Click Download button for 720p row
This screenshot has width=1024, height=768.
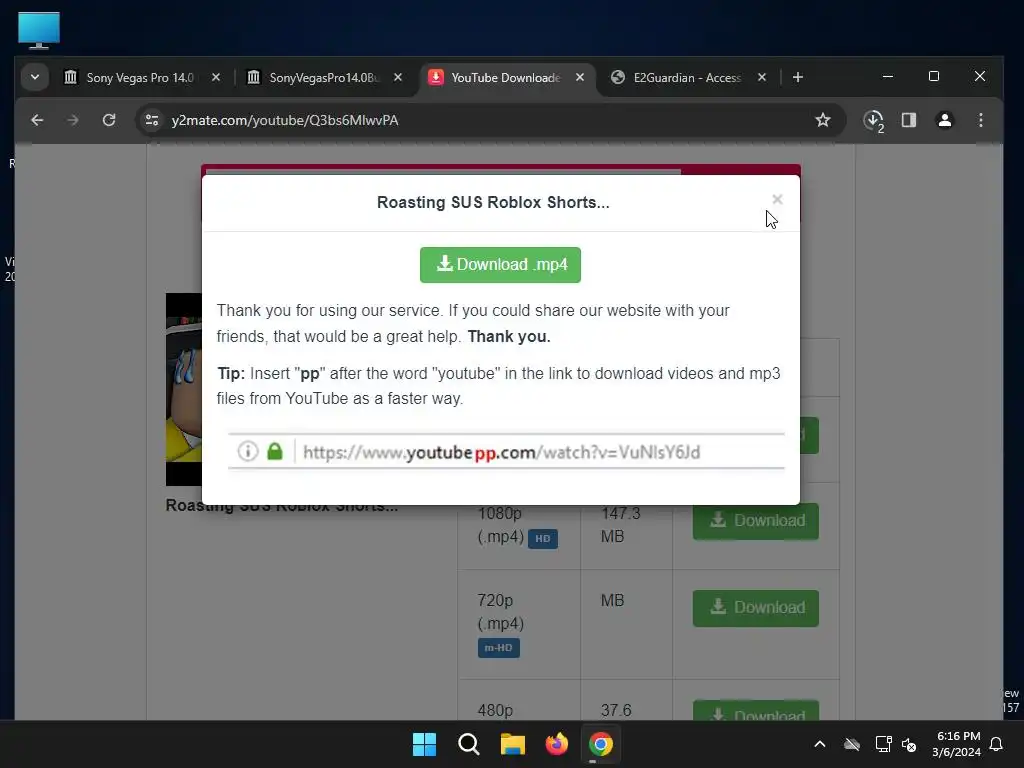click(756, 608)
